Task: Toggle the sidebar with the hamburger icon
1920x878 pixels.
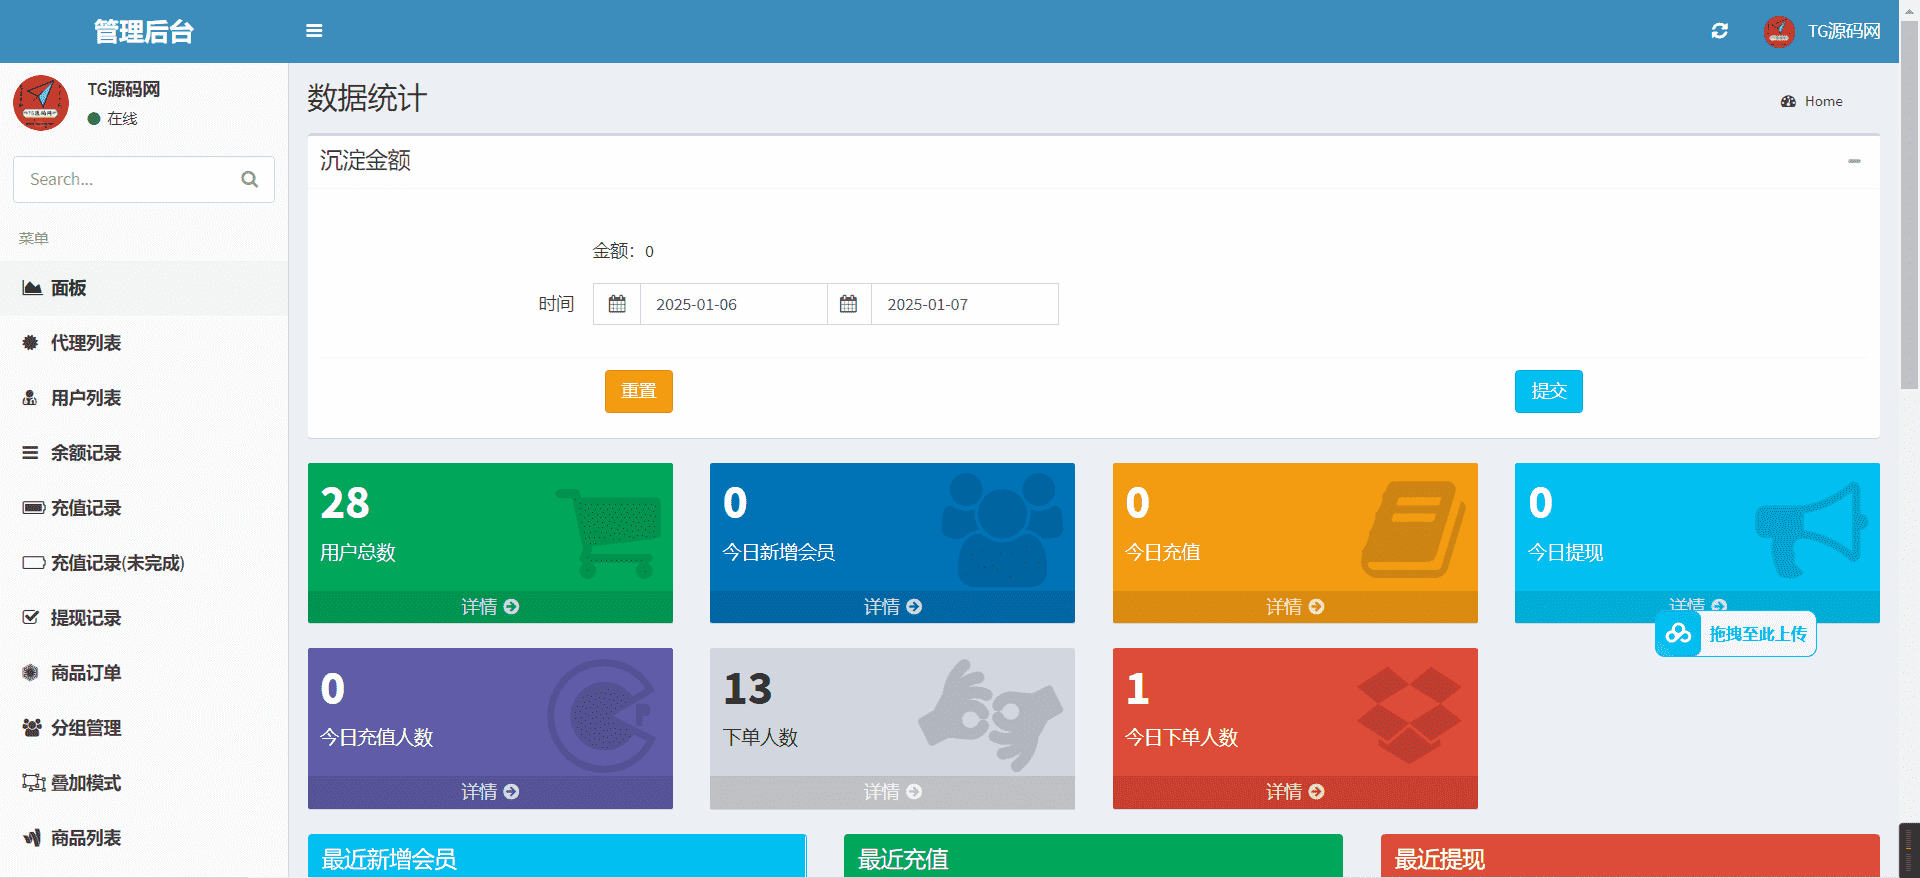Action: (314, 31)
